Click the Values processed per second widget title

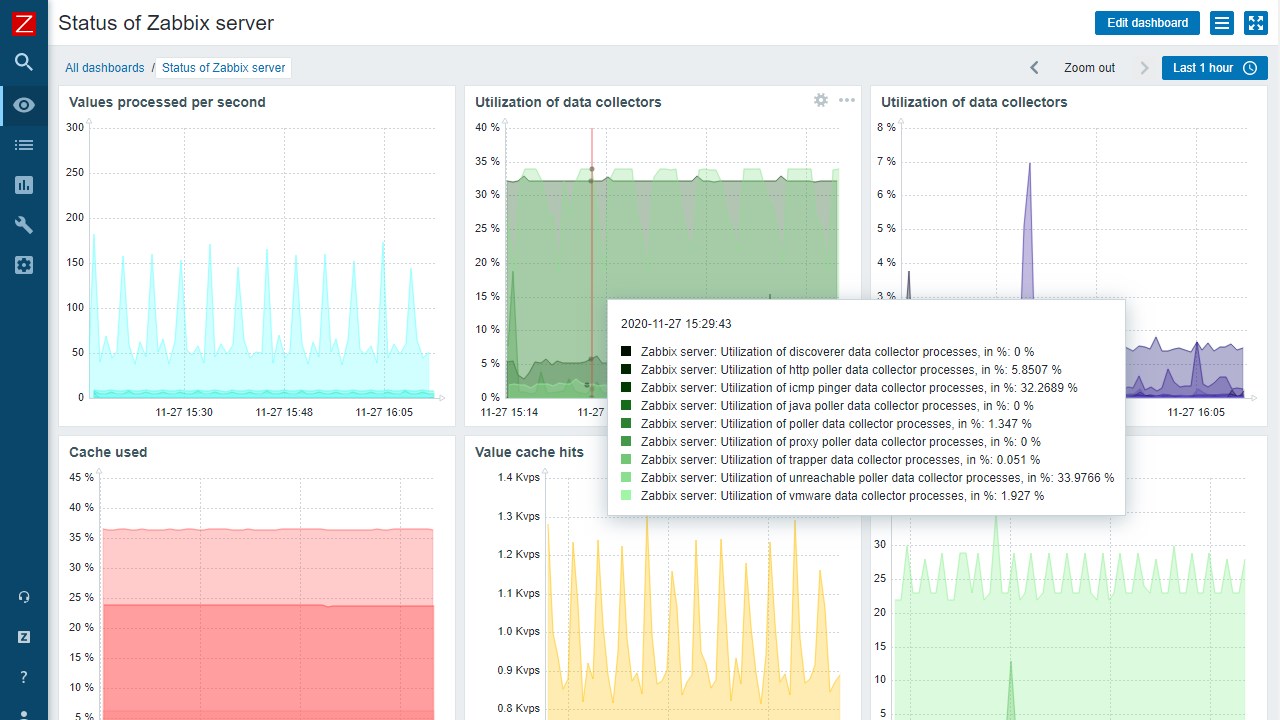(167, 102)
